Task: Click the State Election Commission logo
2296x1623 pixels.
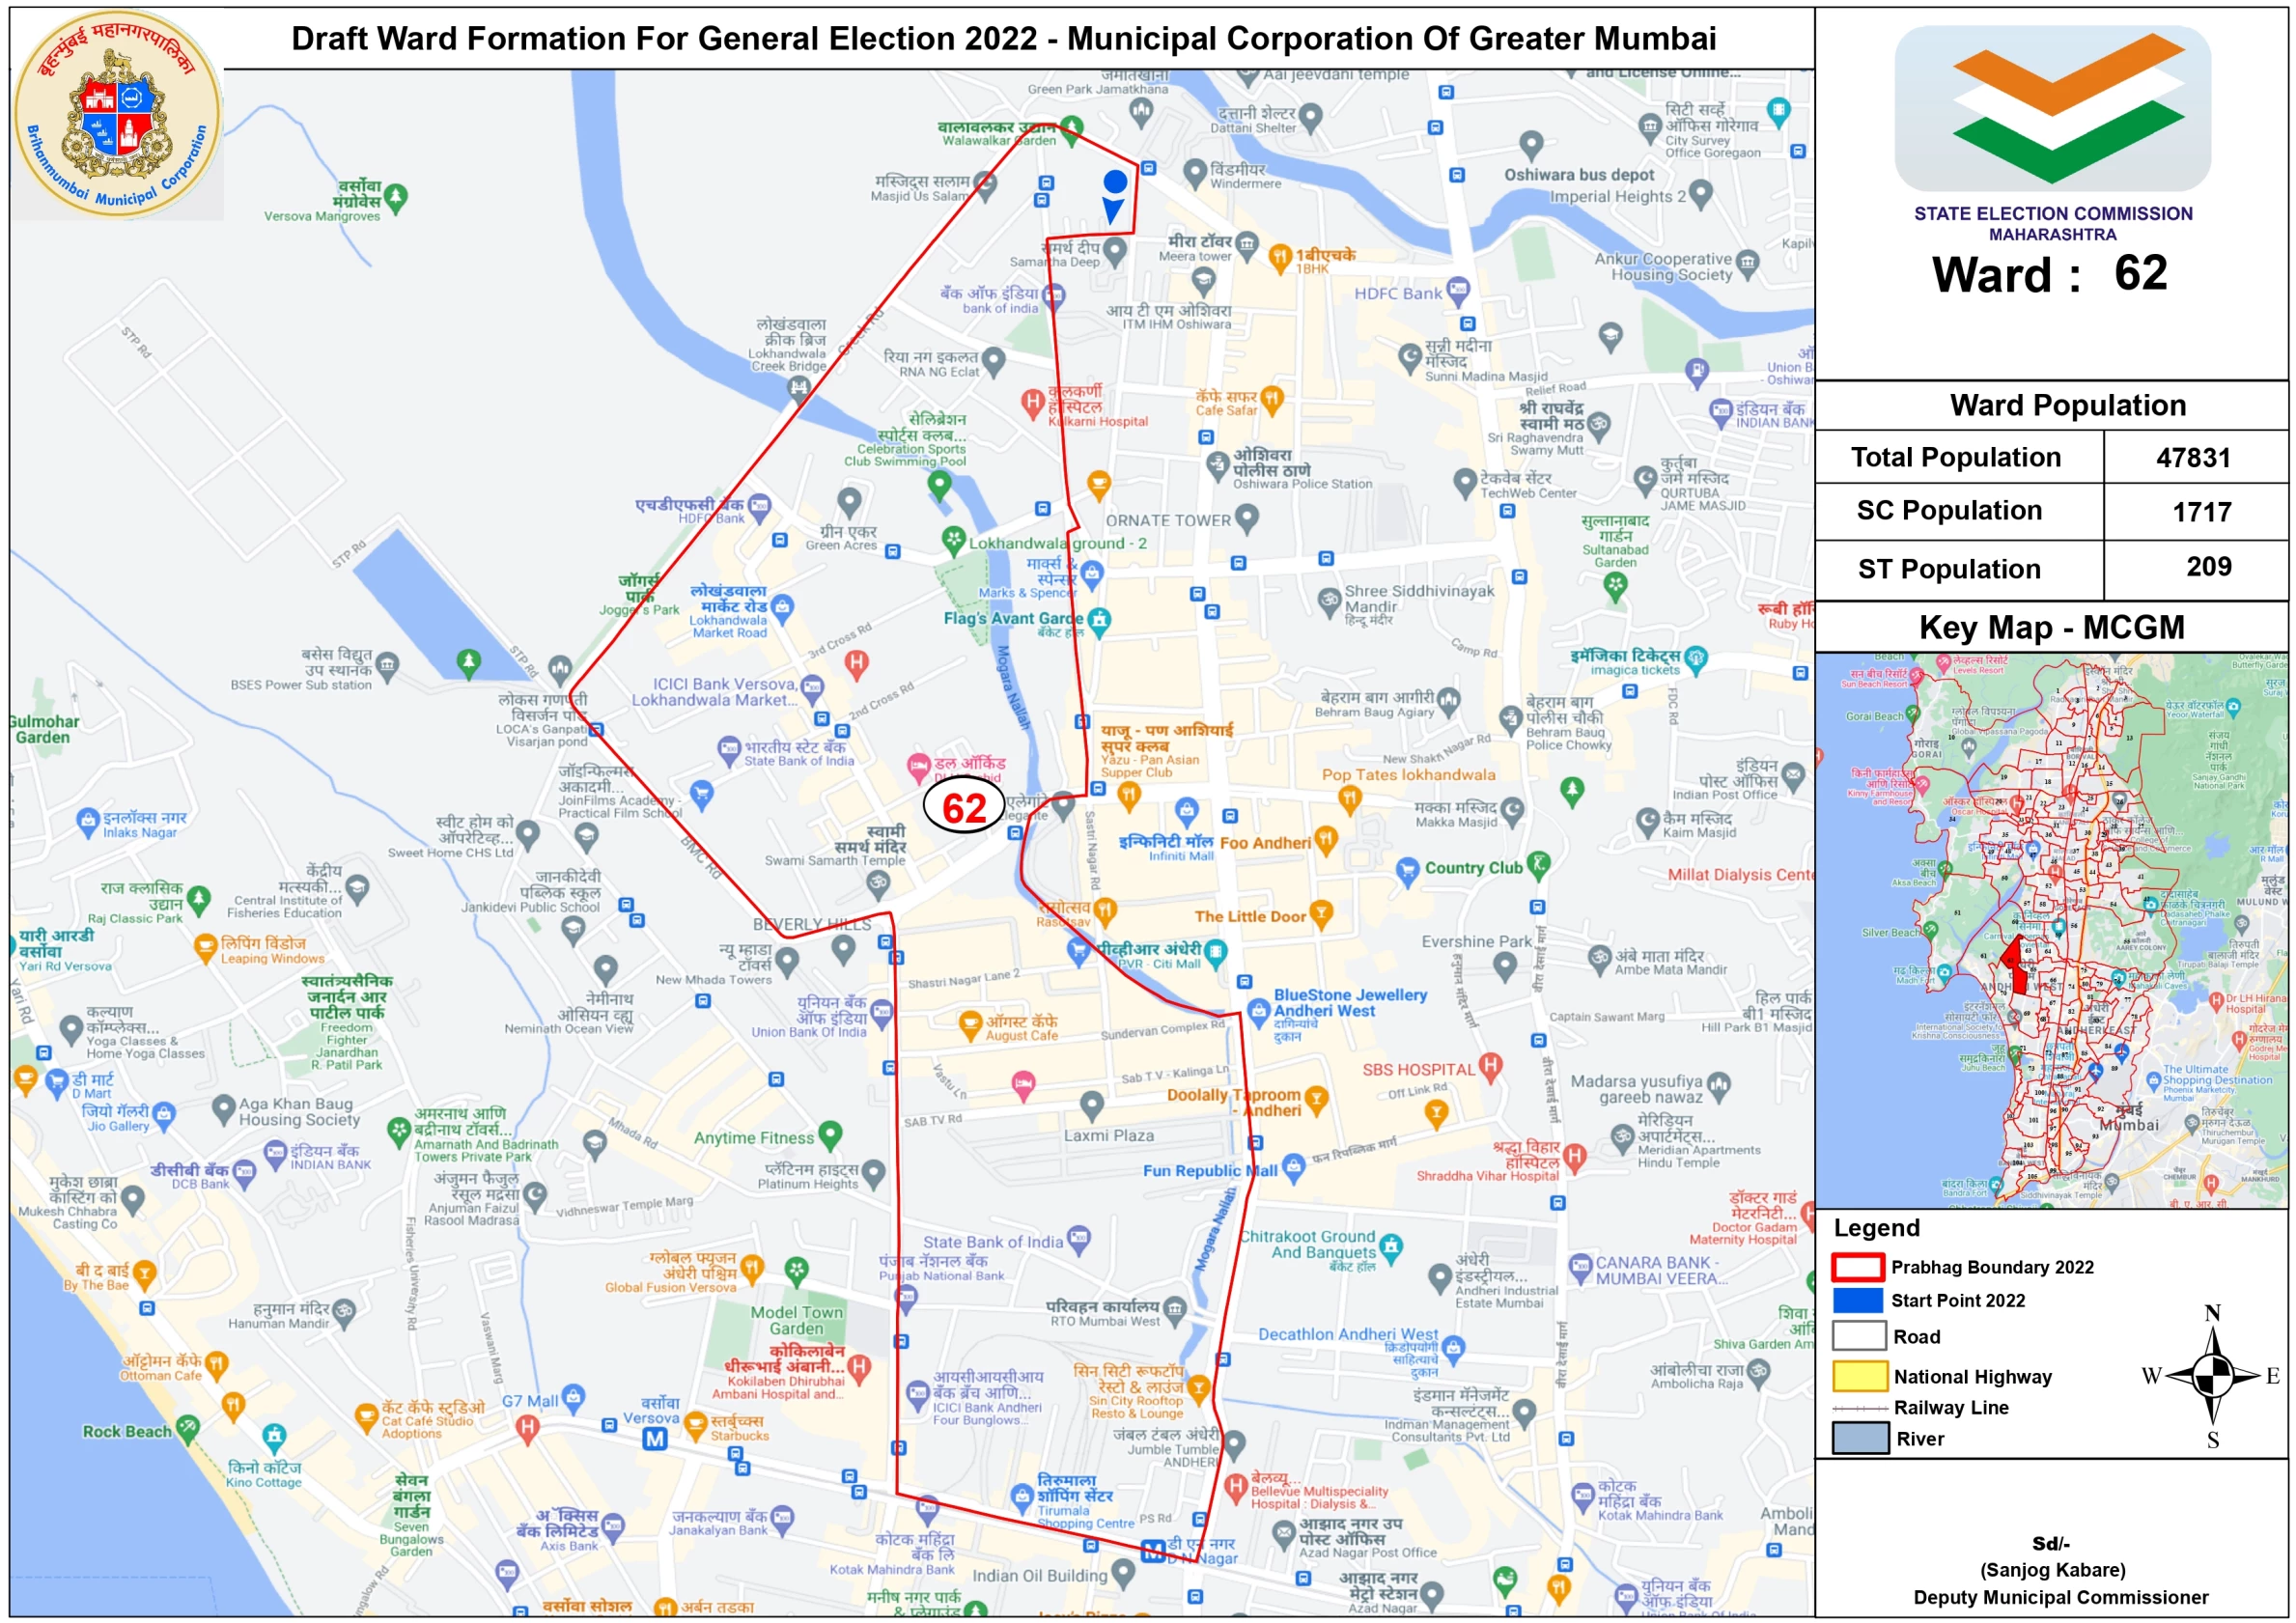Action: click(2051, 108)
